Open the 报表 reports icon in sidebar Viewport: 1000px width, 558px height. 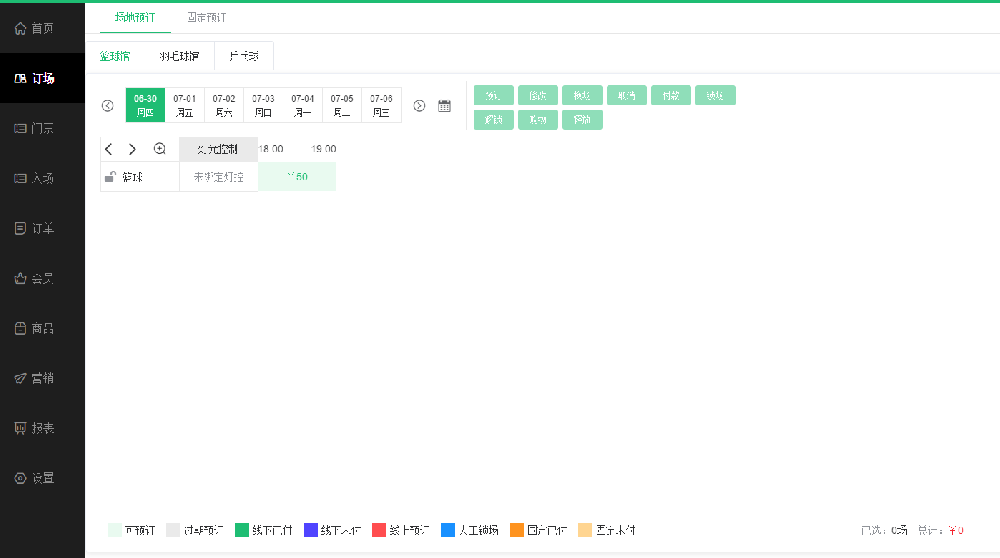[x=20, y=428]
